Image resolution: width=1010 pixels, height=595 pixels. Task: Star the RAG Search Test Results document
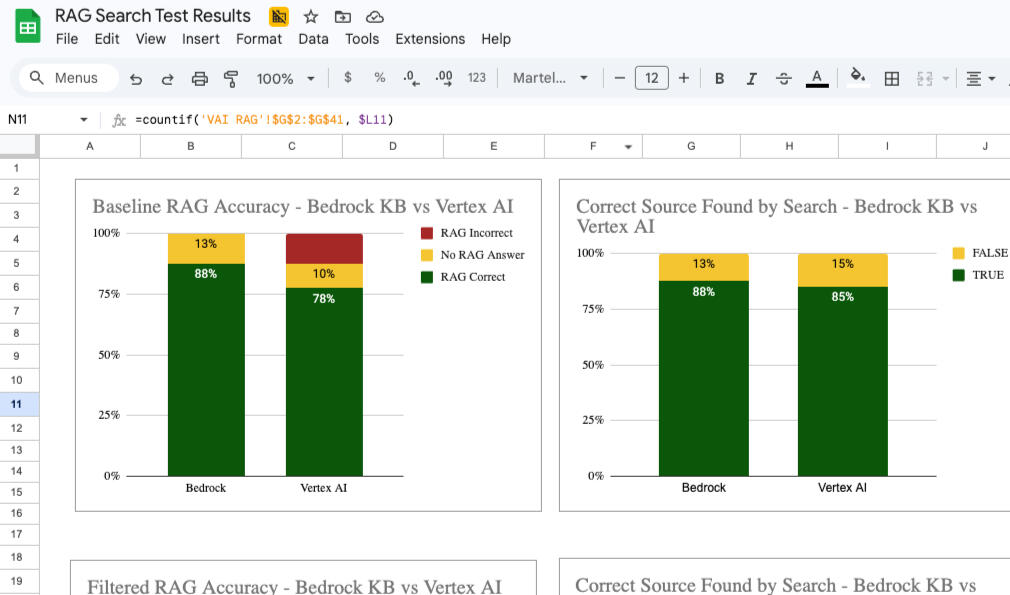(x=310, y=17)
